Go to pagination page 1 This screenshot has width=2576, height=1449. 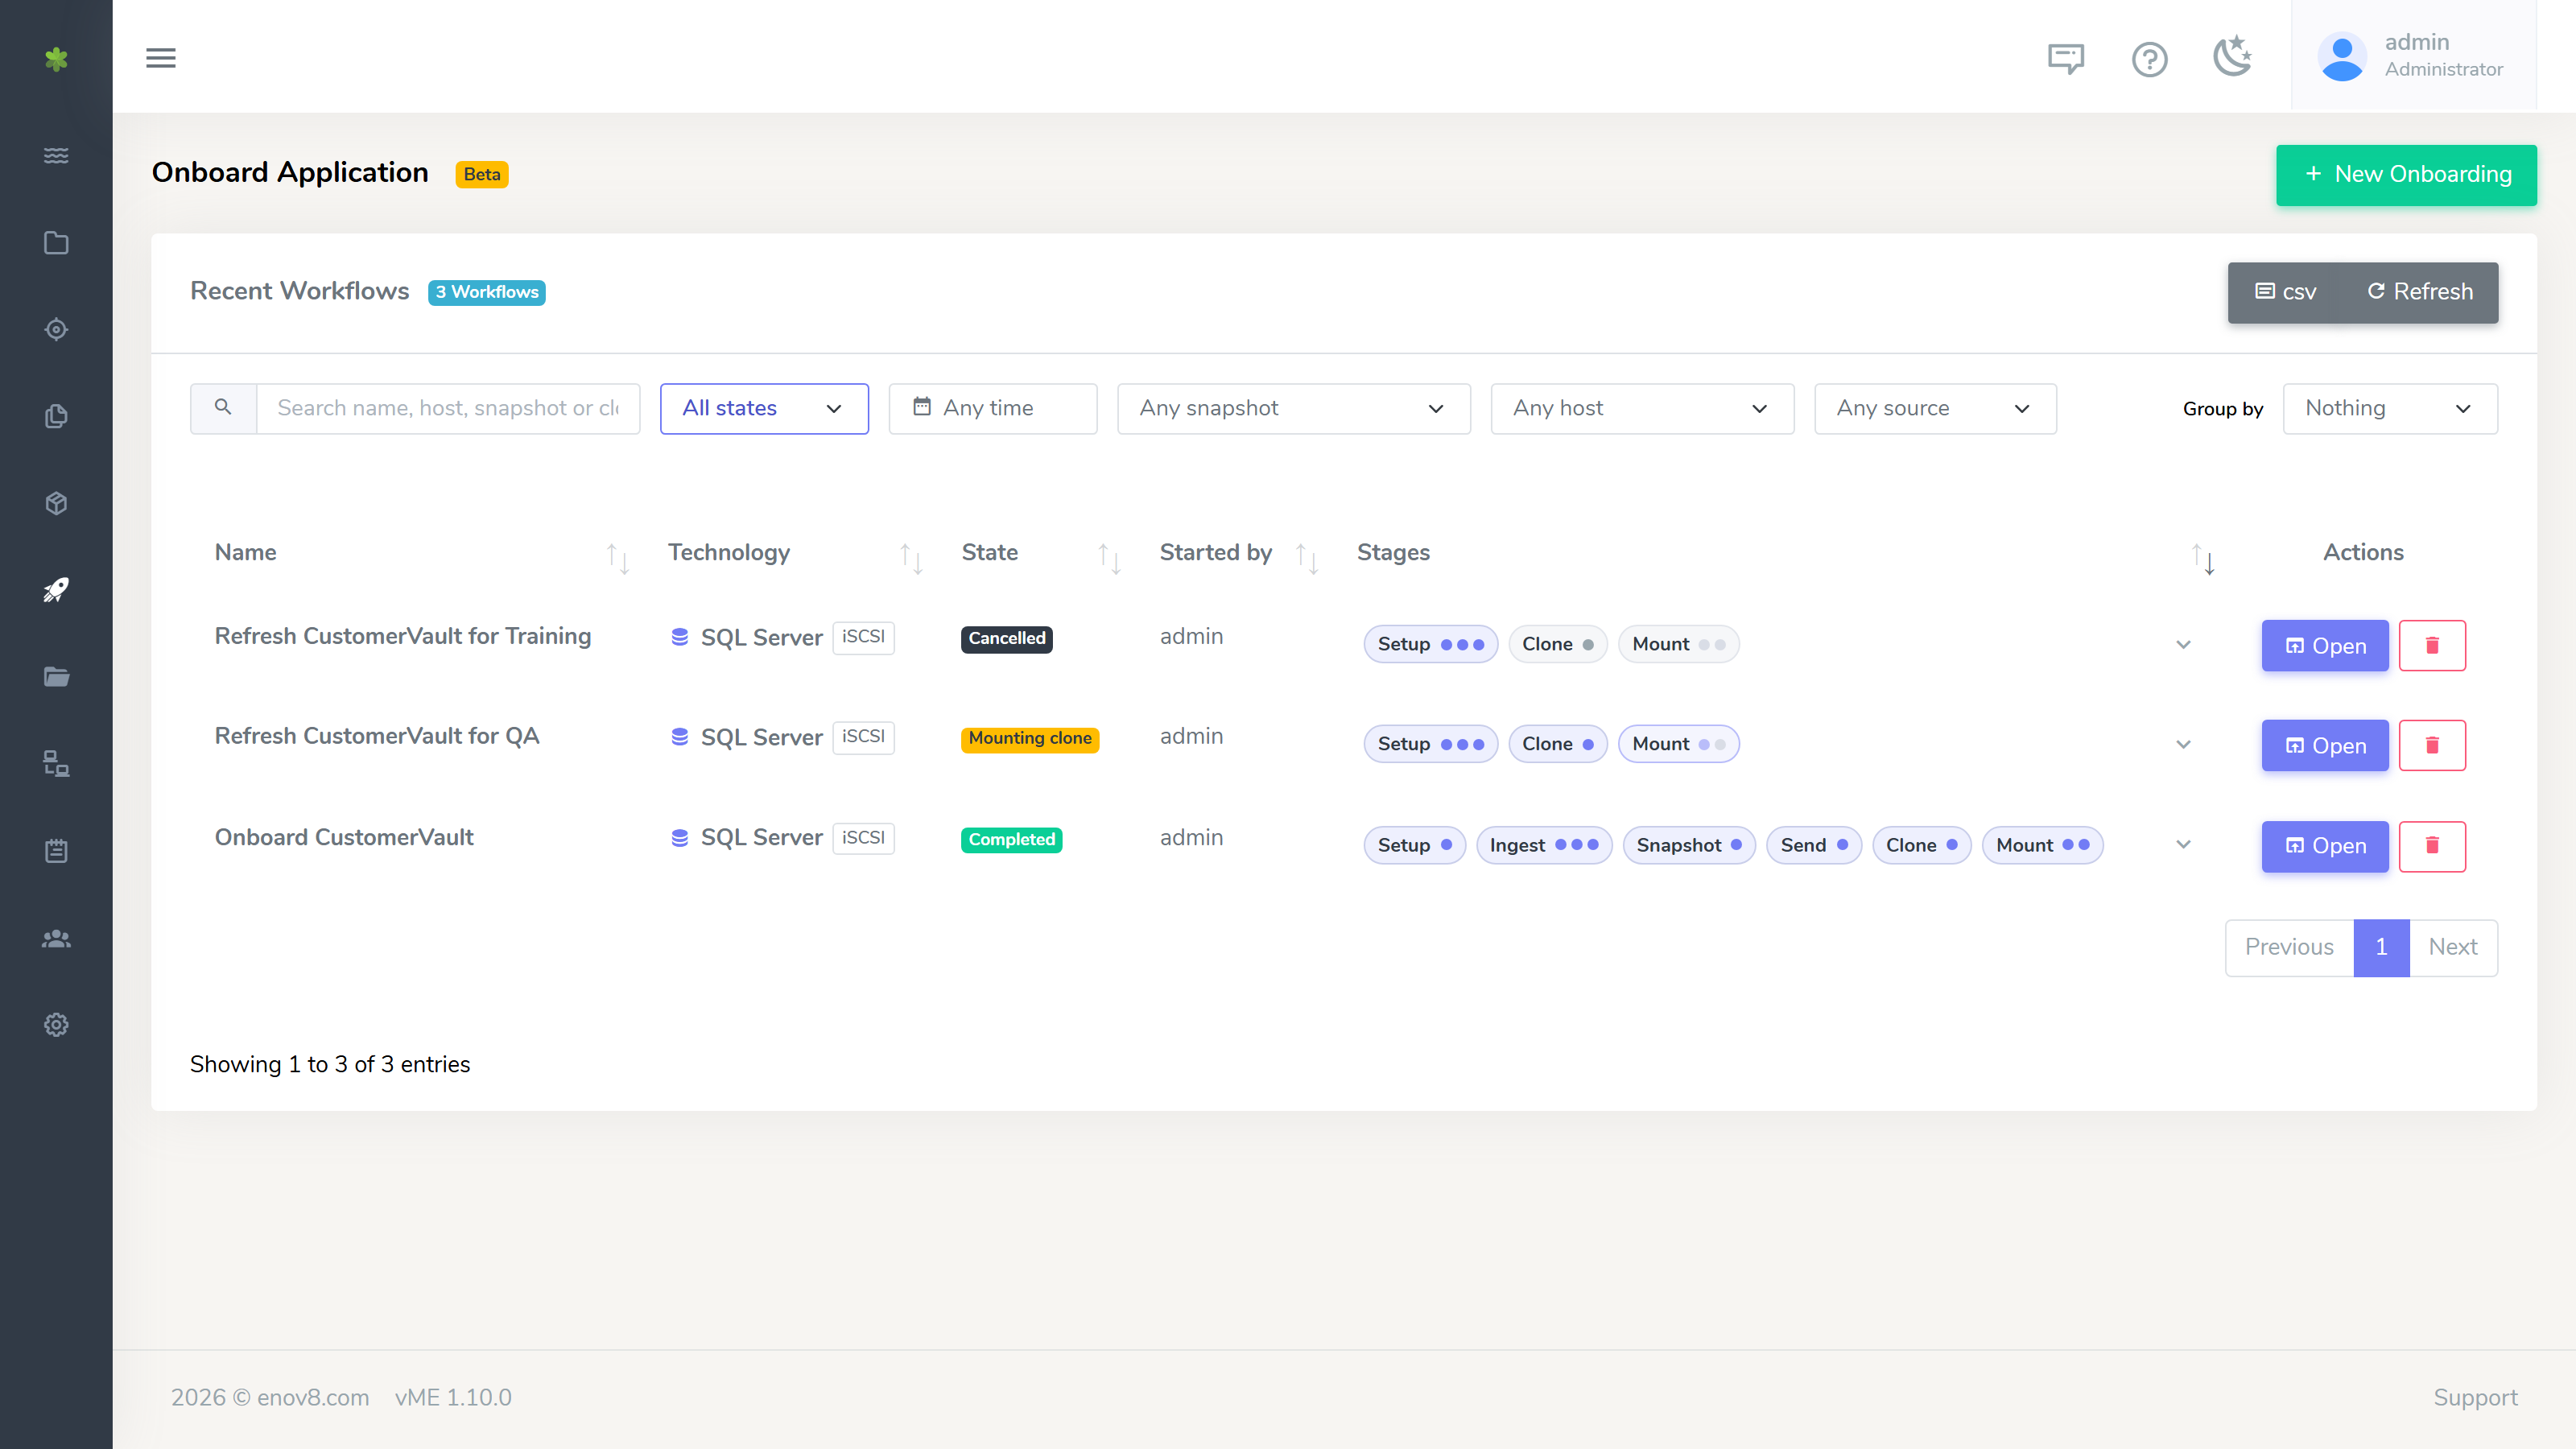pyautogui.click(x=2381, y=947)
